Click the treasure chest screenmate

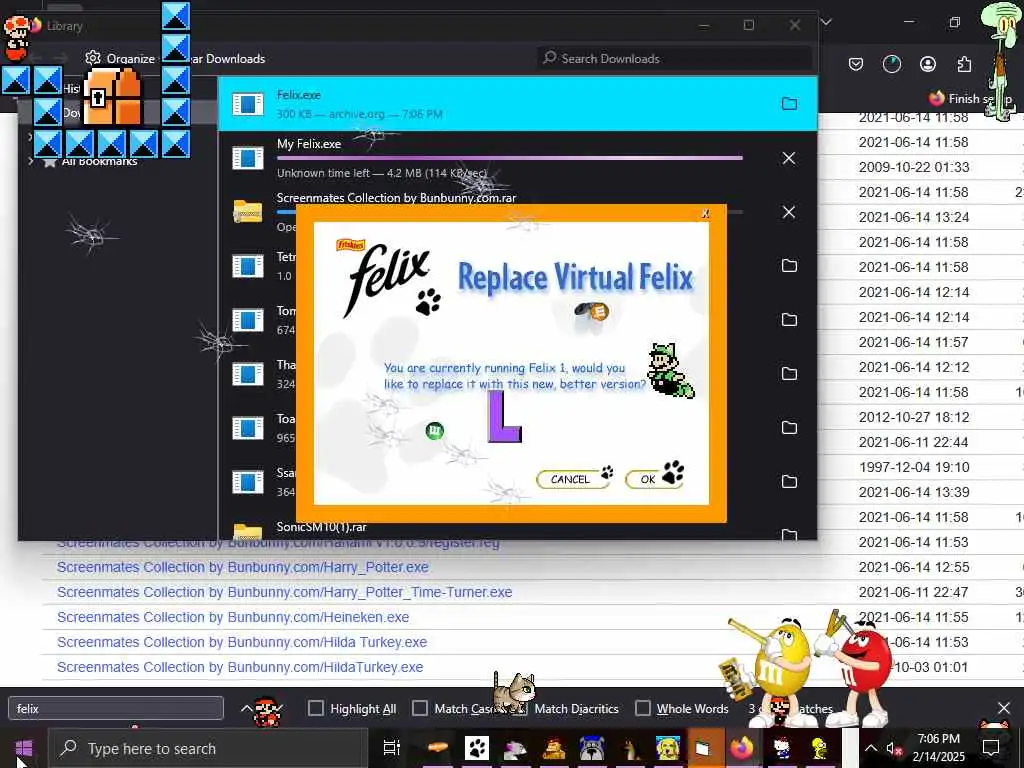pyautogui.click(x=112, y=96)
